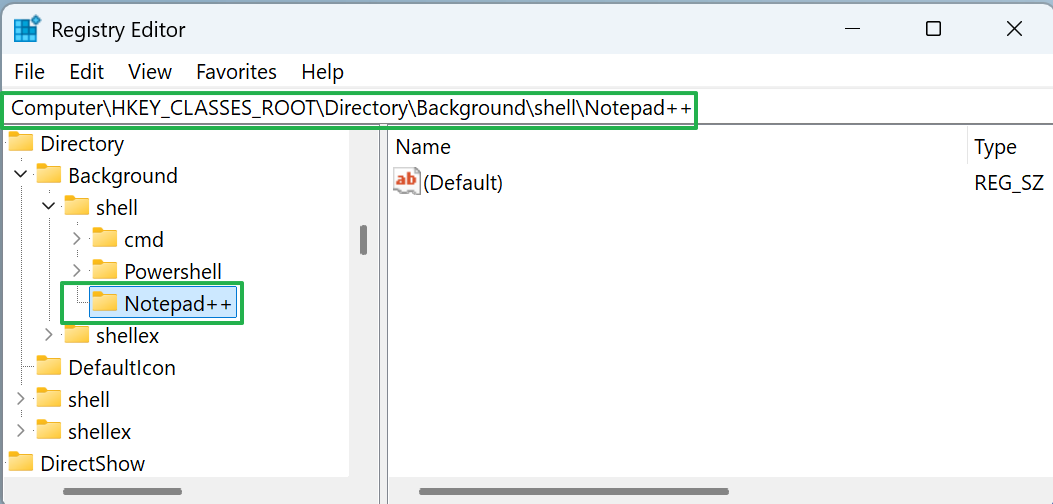This screenshot has width=1053, height=504.
Task: Select the DefaultIcon key
Action: tap(122, 368)
